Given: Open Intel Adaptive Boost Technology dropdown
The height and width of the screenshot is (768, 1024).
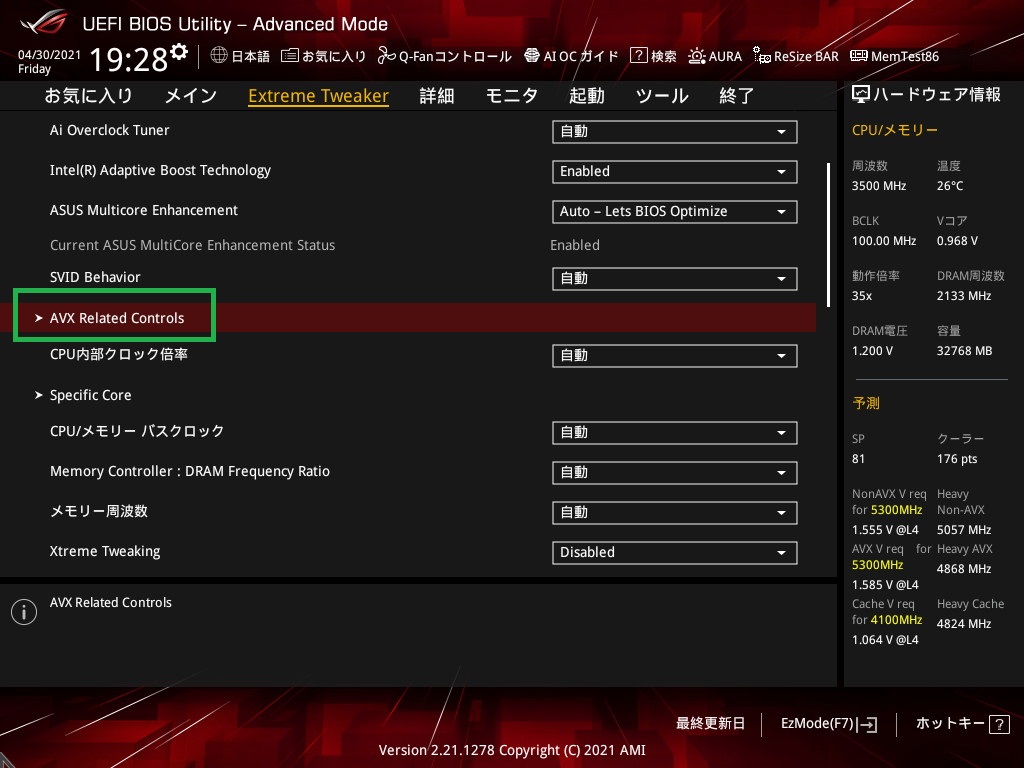Looking at the screenshot, I should [x=675, y=172].
